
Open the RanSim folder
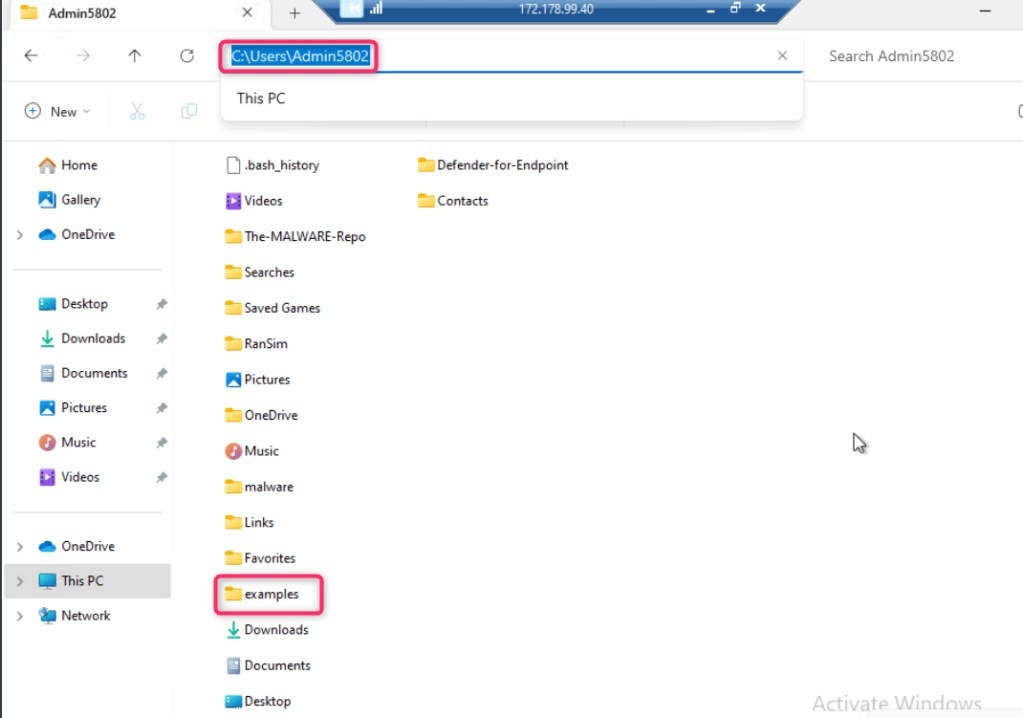pyautogui.click(x=265, y=344)
